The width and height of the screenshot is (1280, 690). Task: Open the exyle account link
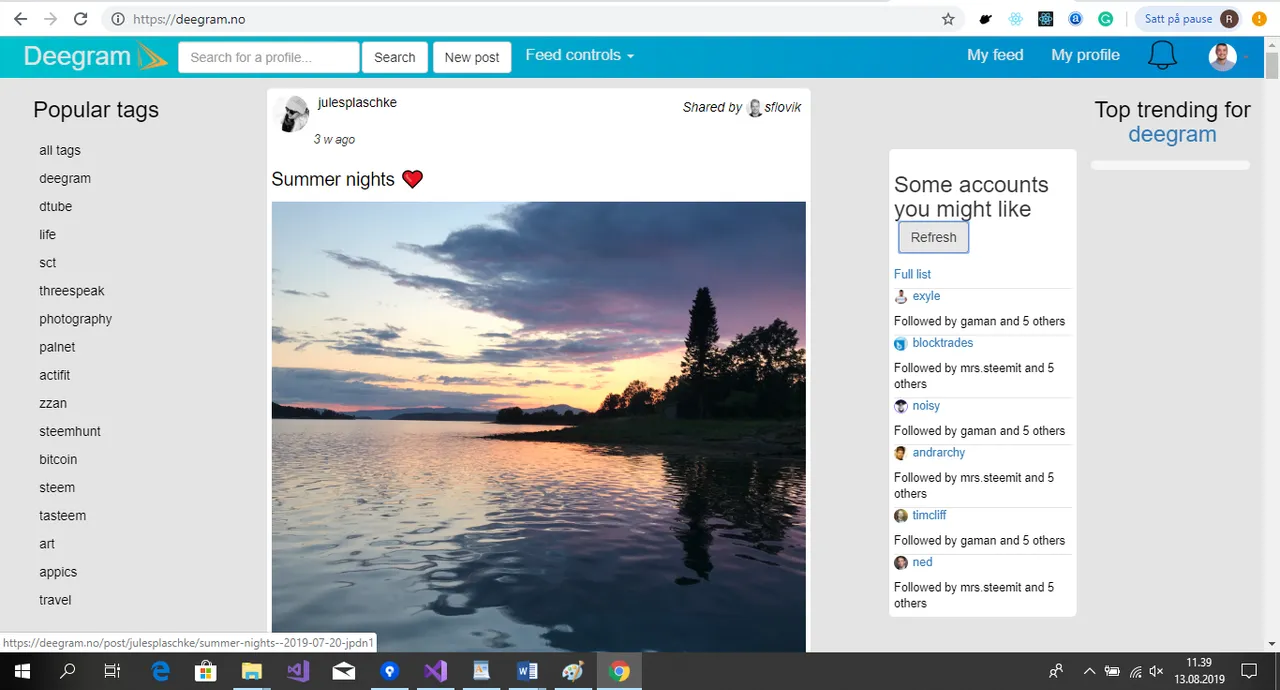pos(926,296)
